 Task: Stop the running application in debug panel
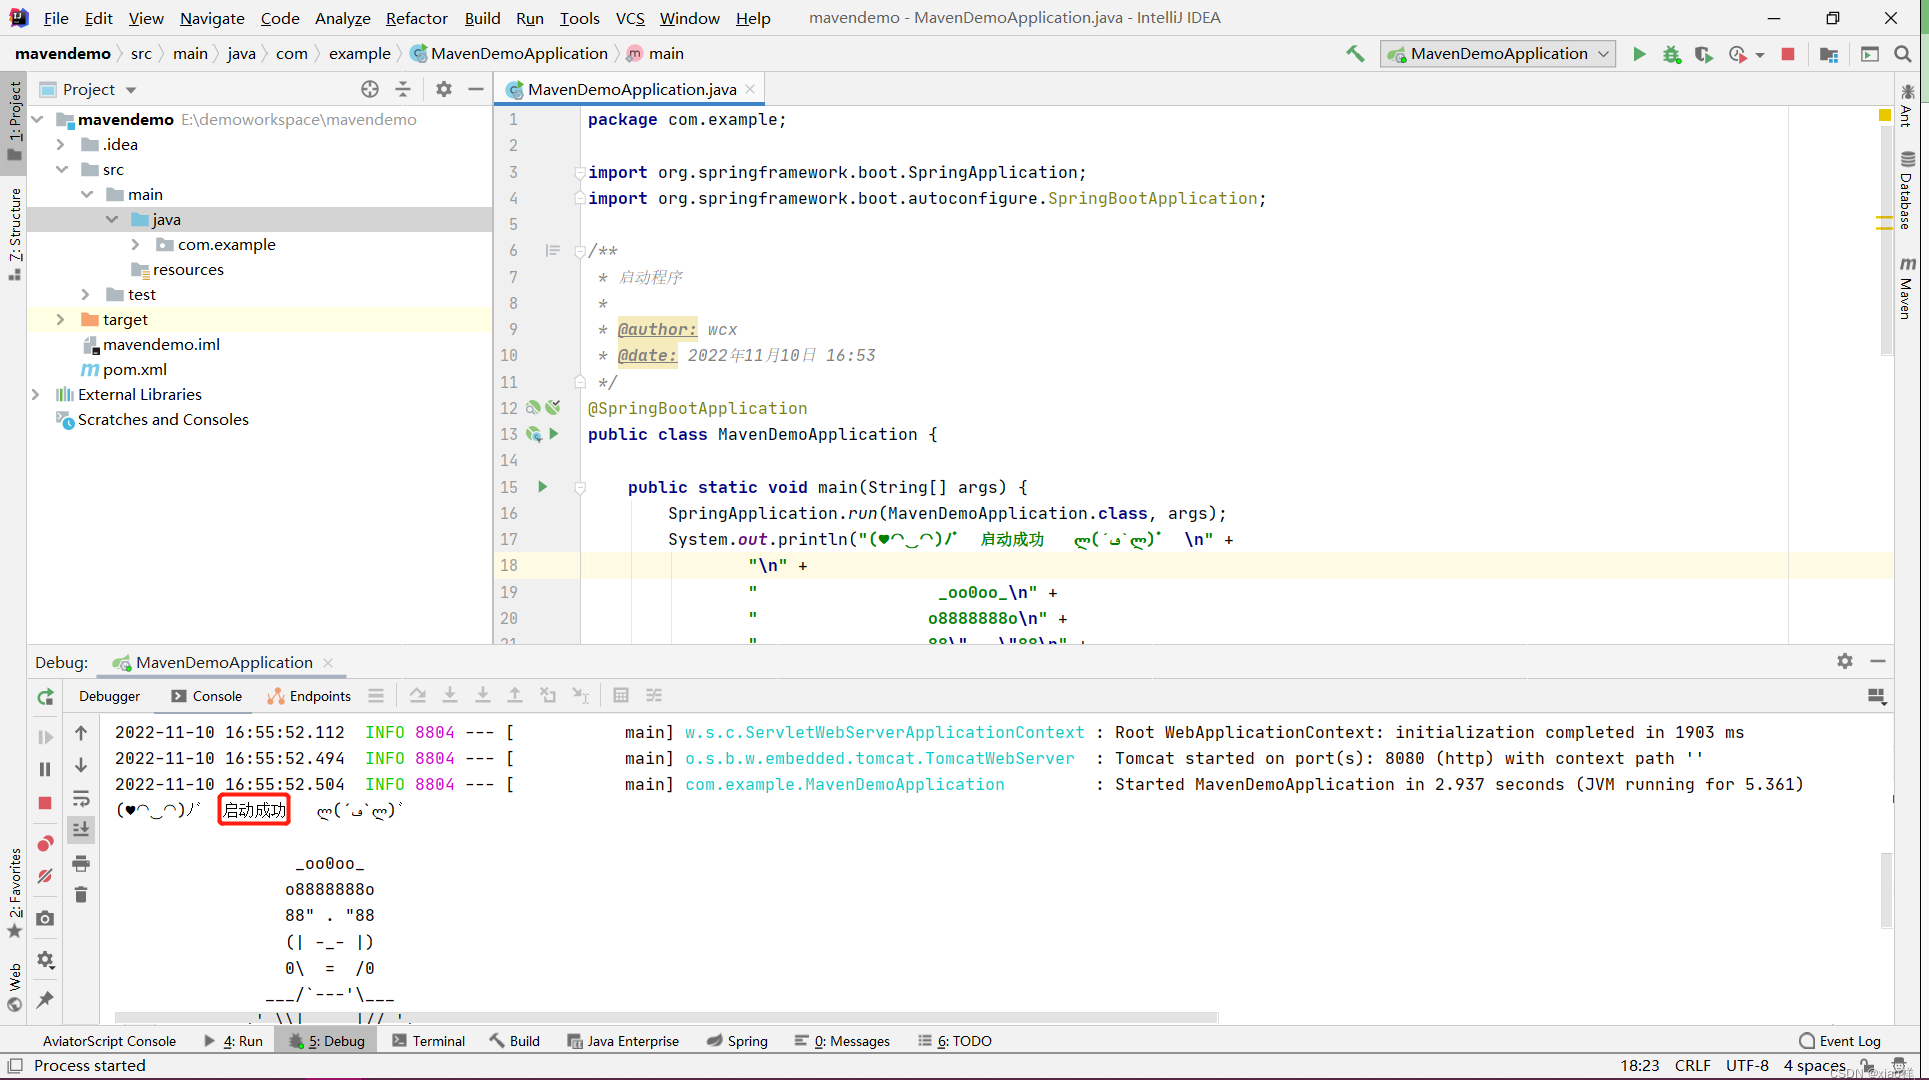45,803
